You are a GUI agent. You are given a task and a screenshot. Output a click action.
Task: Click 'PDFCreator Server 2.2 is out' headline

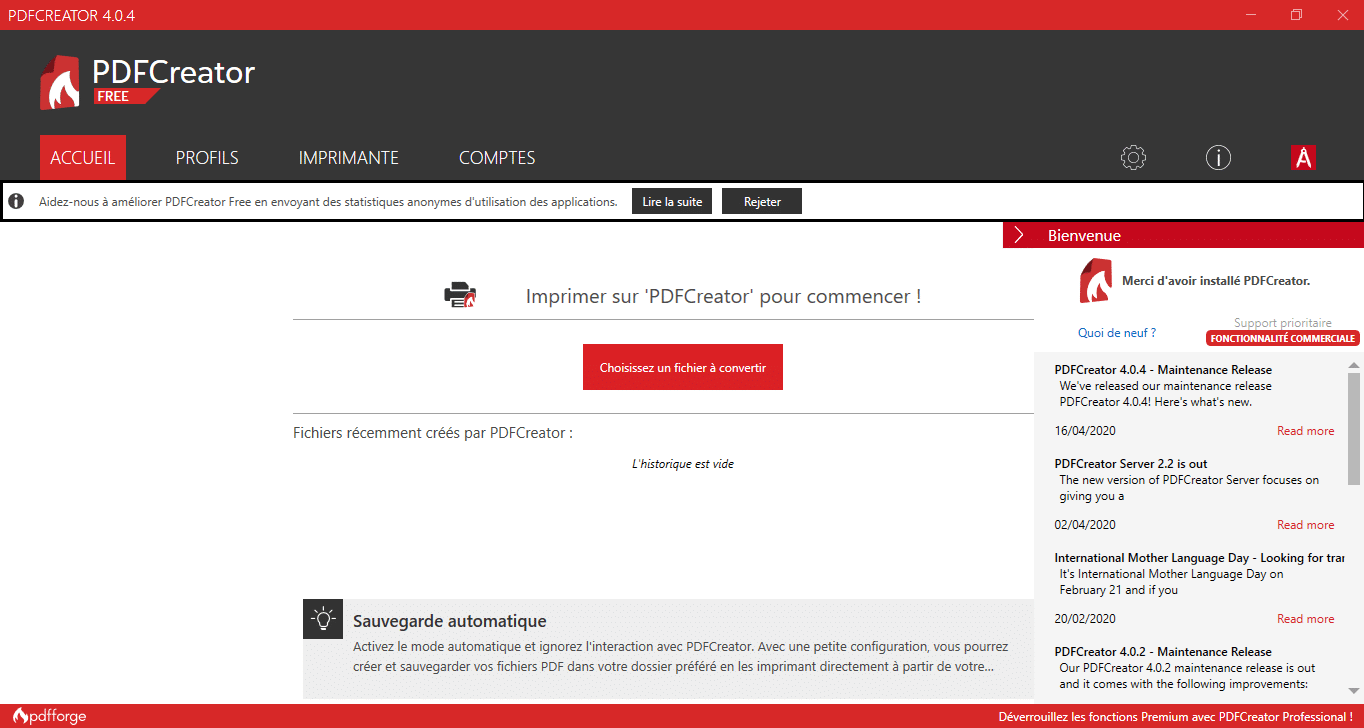click(1131, 464)
